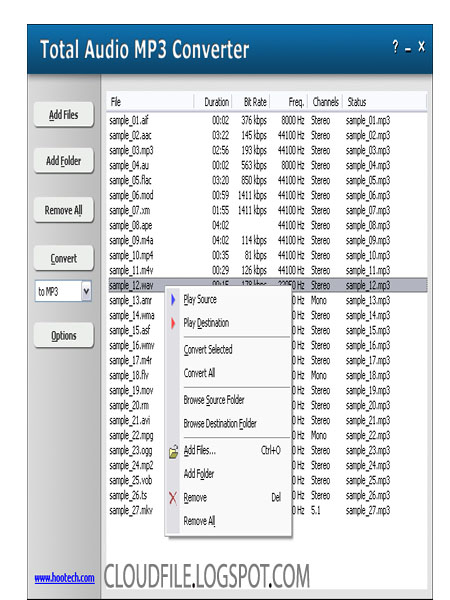Sort by the Bit Rate column header
450x600 pixels.
click(x=251, y=102)
